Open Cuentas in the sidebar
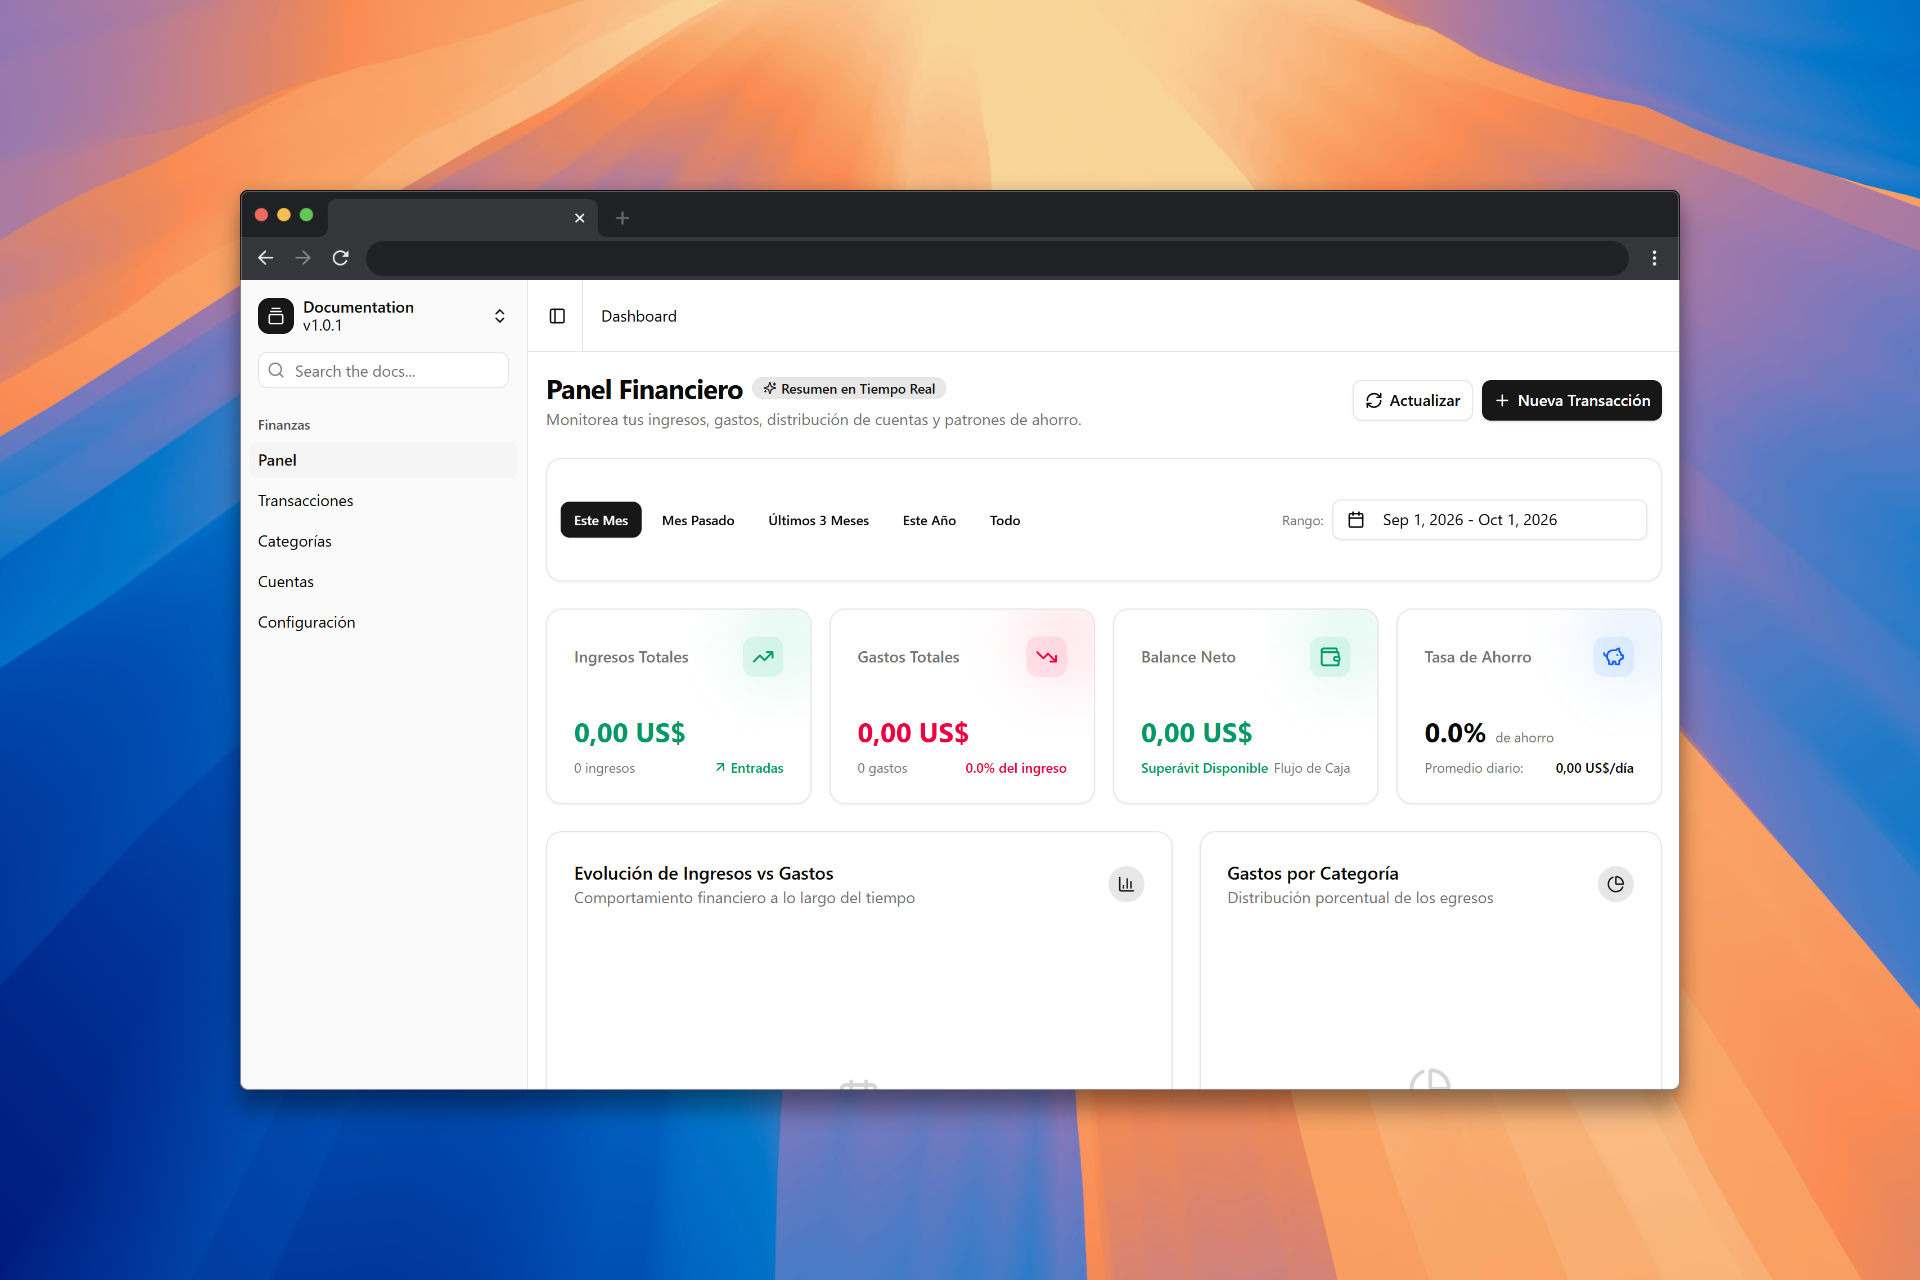 coord(383,581)
